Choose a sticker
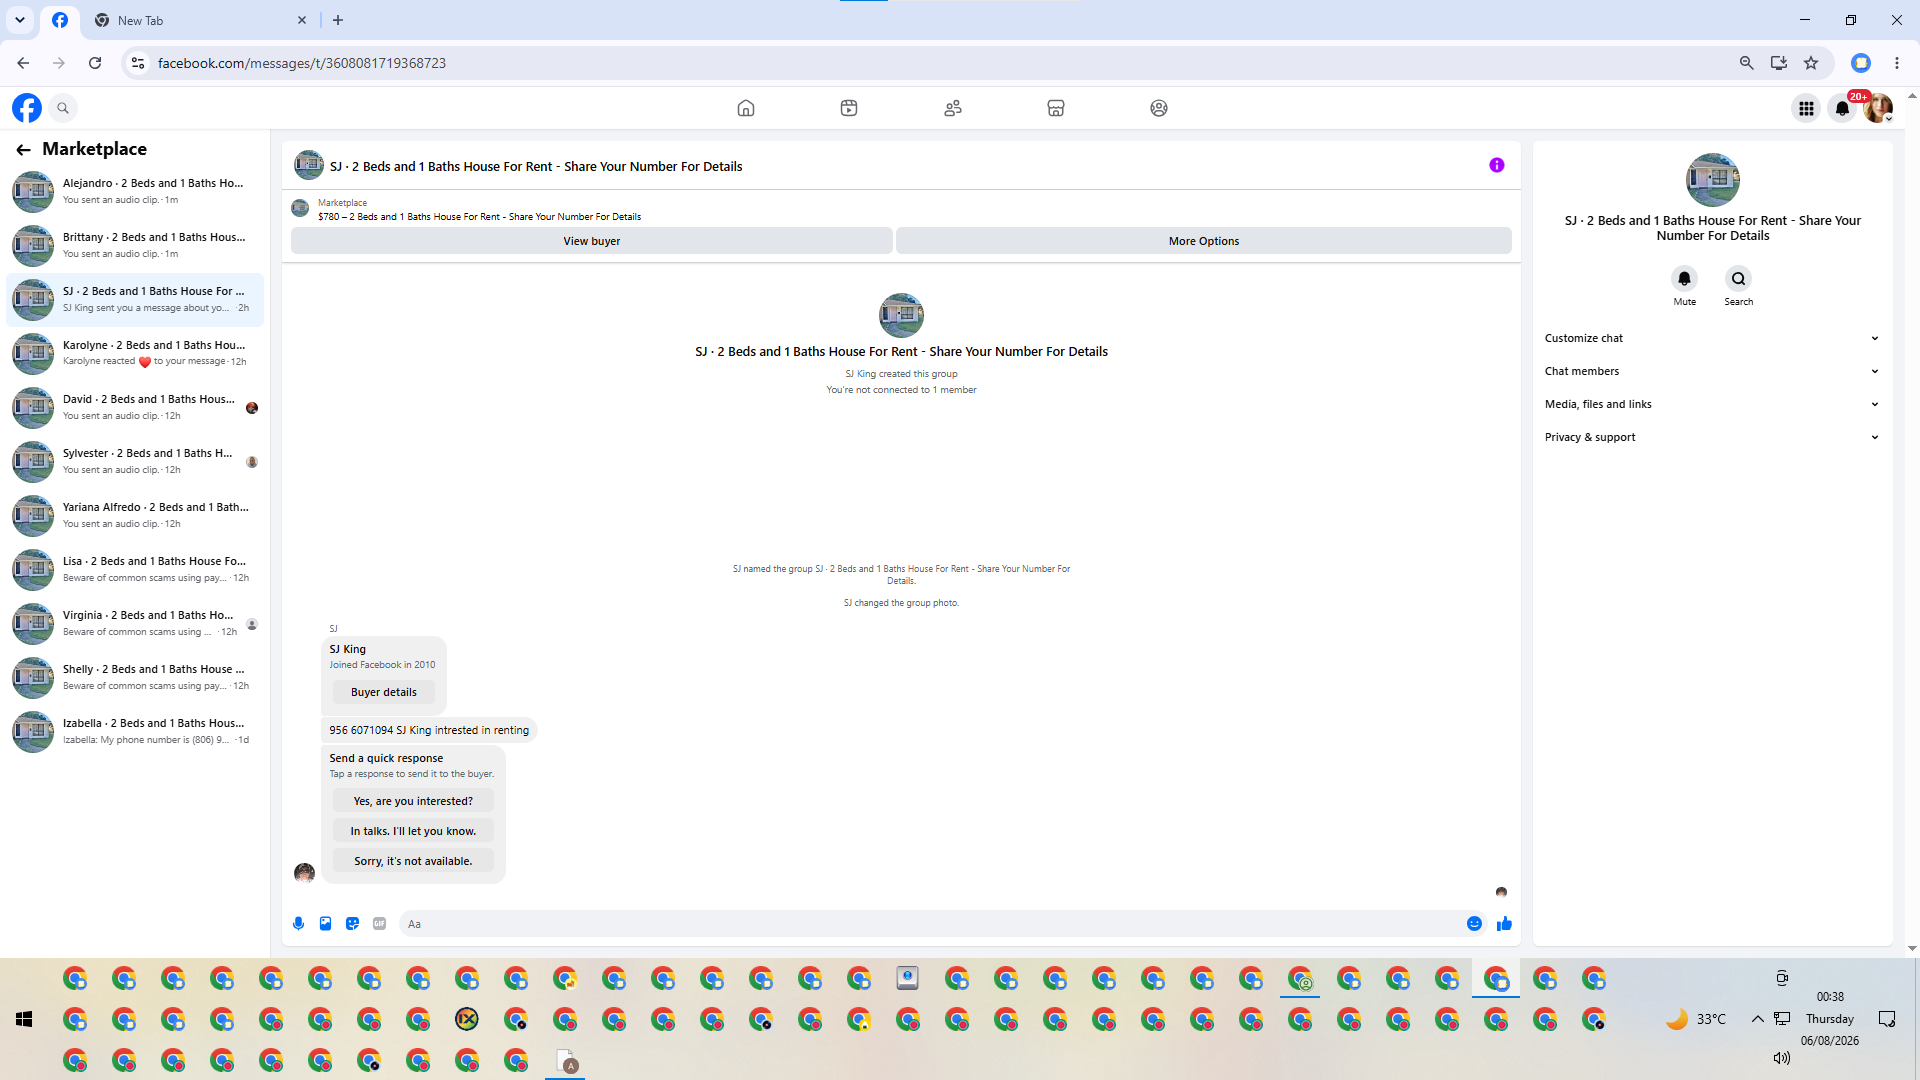Viewport: 1920px width, 1080px height. (352, 924)
